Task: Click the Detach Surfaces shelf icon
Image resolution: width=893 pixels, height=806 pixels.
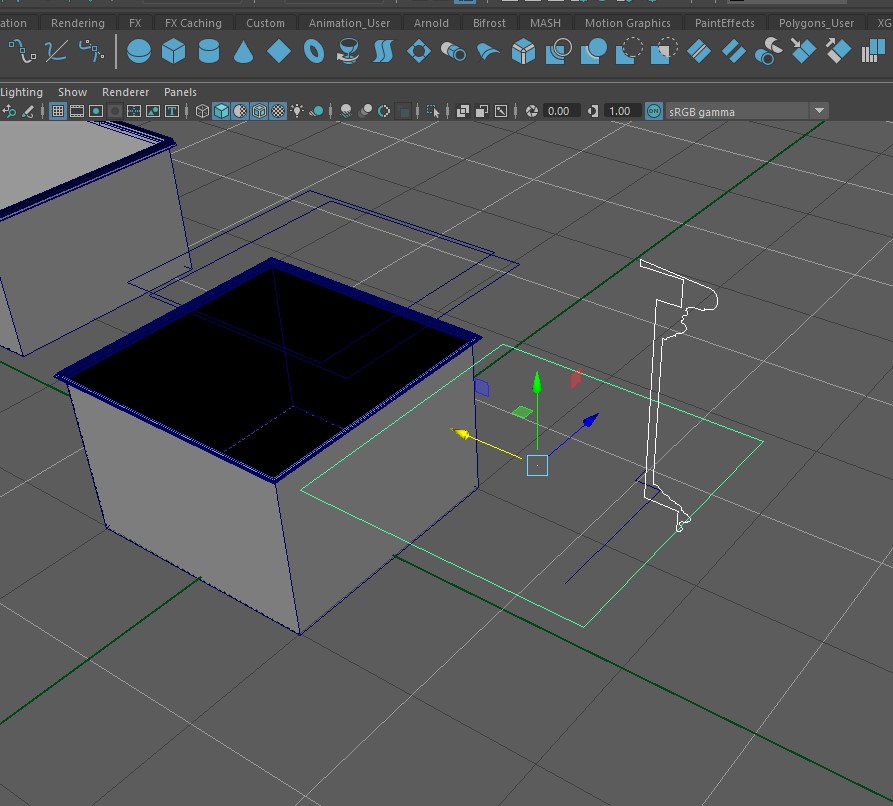Action: 734,51
